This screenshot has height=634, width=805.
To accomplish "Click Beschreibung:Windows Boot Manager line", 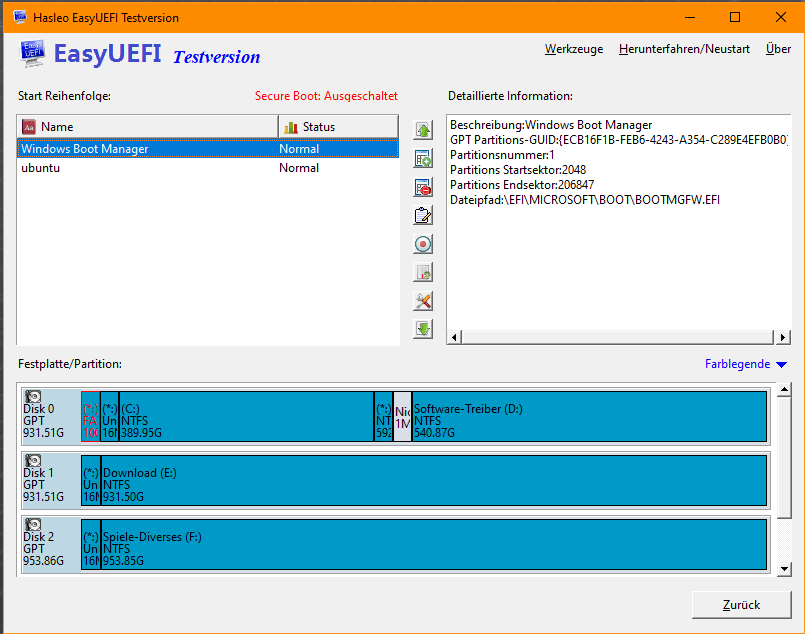I will 551,125.
